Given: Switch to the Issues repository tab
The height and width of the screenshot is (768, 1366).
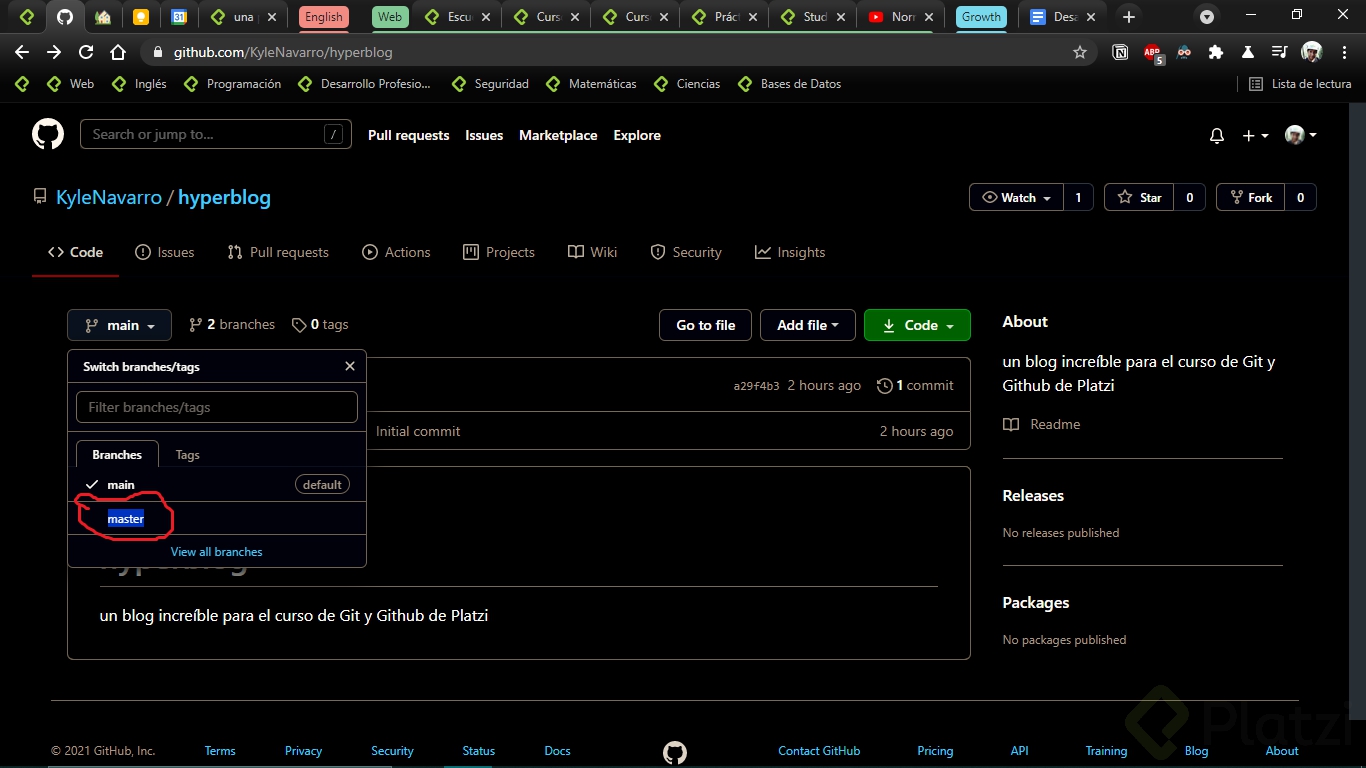Looking at the screenshot, I should point(165,252).
